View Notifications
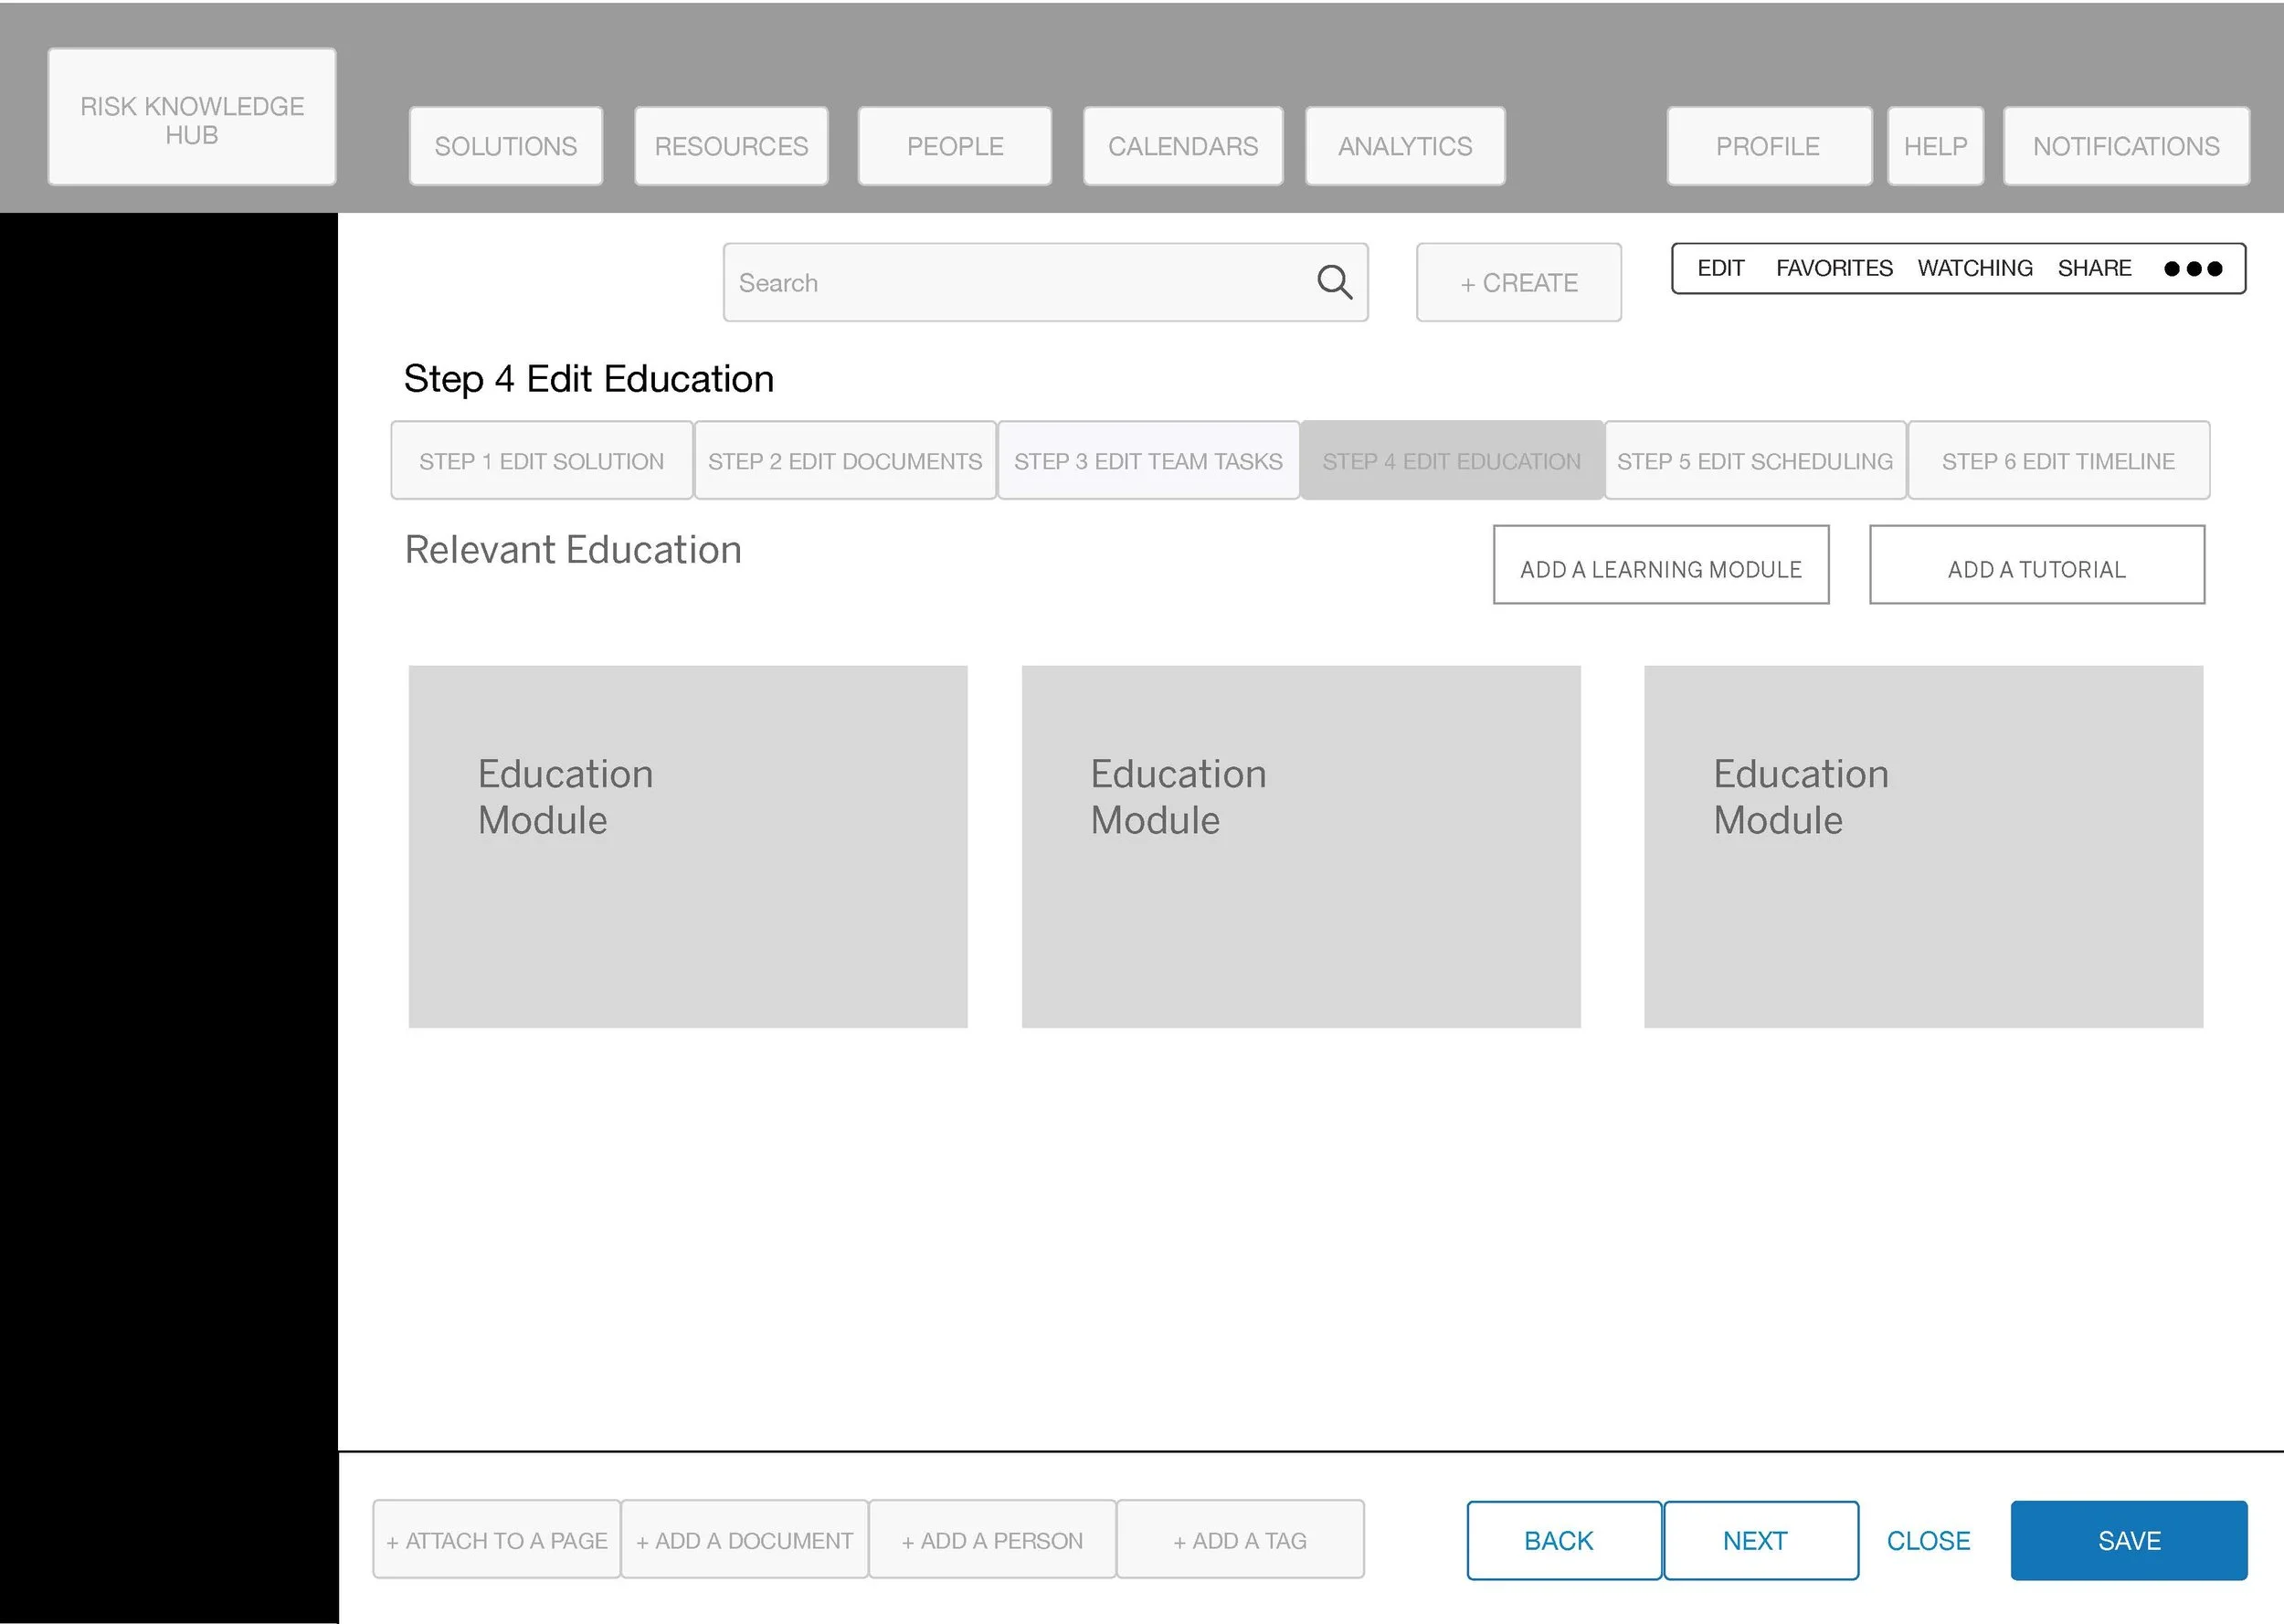This screenshot has width=2284, height=1624. pyautogui.click(x=2126, y=146)
